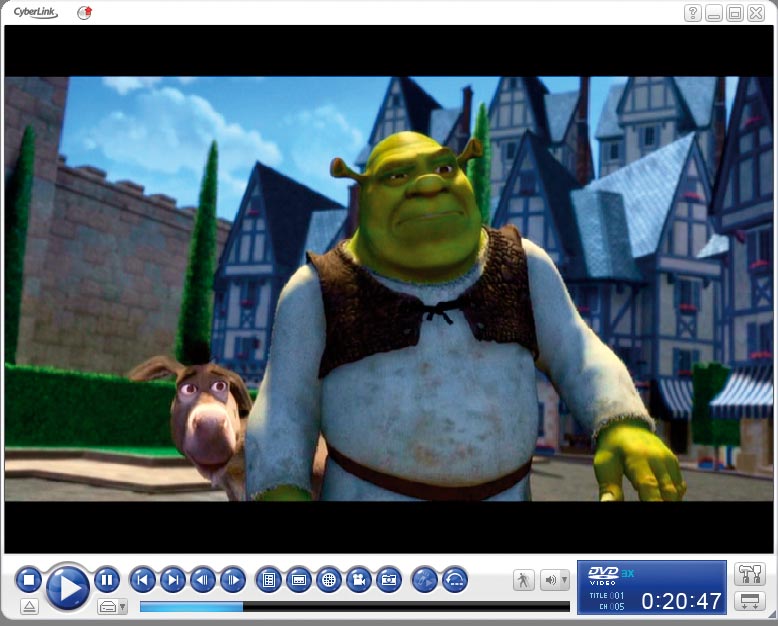Step backward one frame
This screenshot has height=626, width=778.
point(203,579)
